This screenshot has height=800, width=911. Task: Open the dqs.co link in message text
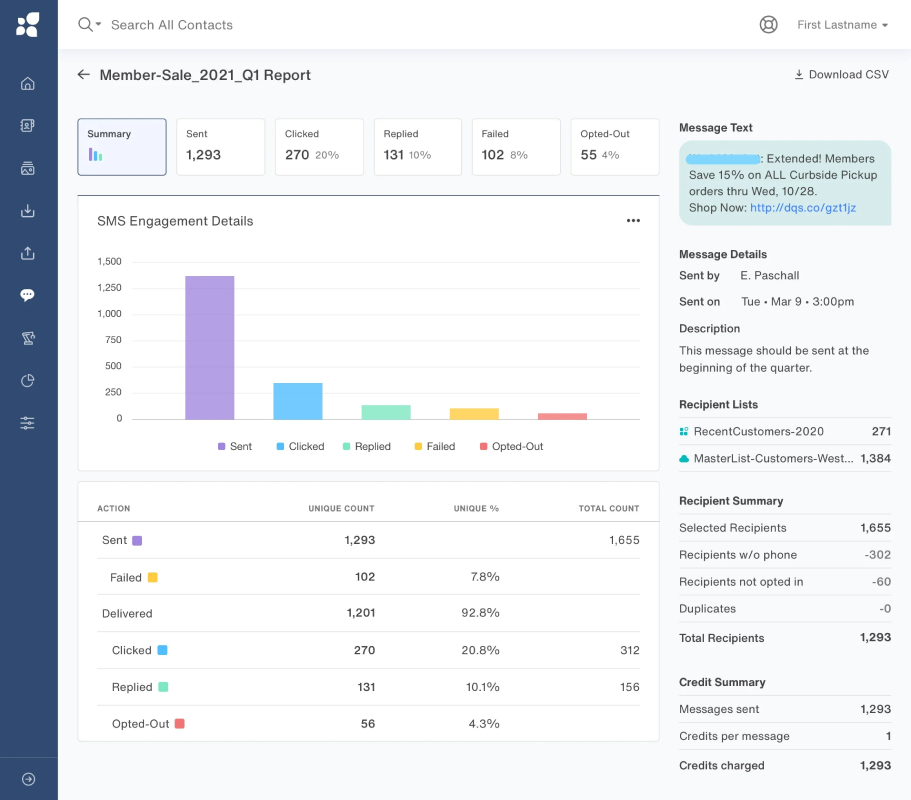coord(802,207)
